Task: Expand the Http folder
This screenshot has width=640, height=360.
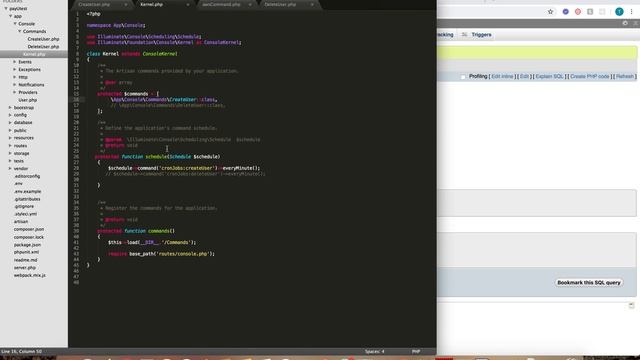Action: pos(15,77)
